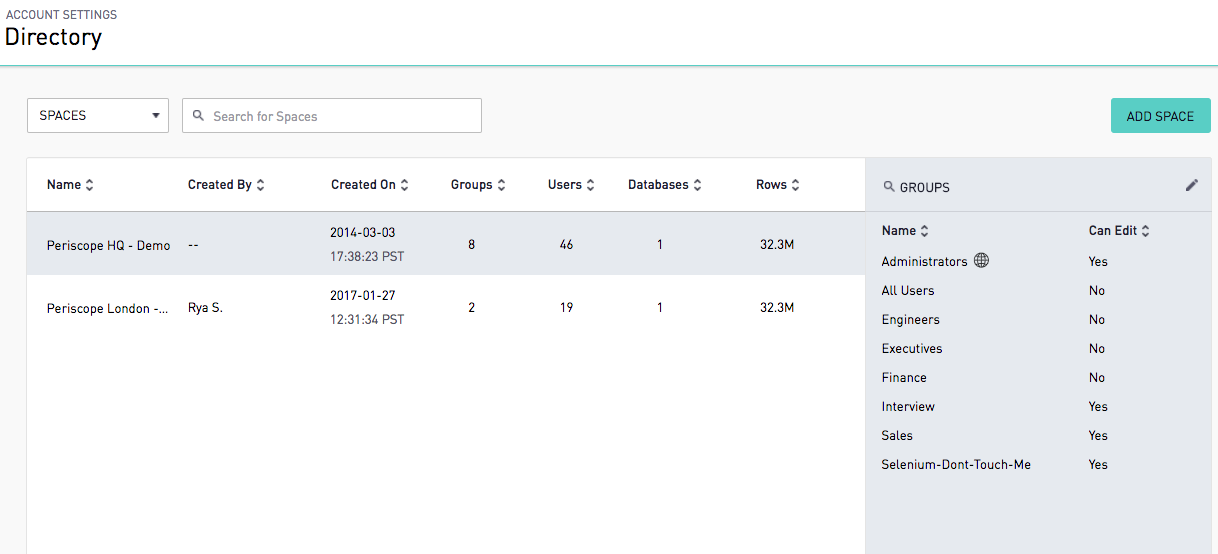The width and height of the screenshot is (1218, 554).
Task: Click the search icon in the Spaces search box
Action: pyautogui.click(x=199, y=116)
